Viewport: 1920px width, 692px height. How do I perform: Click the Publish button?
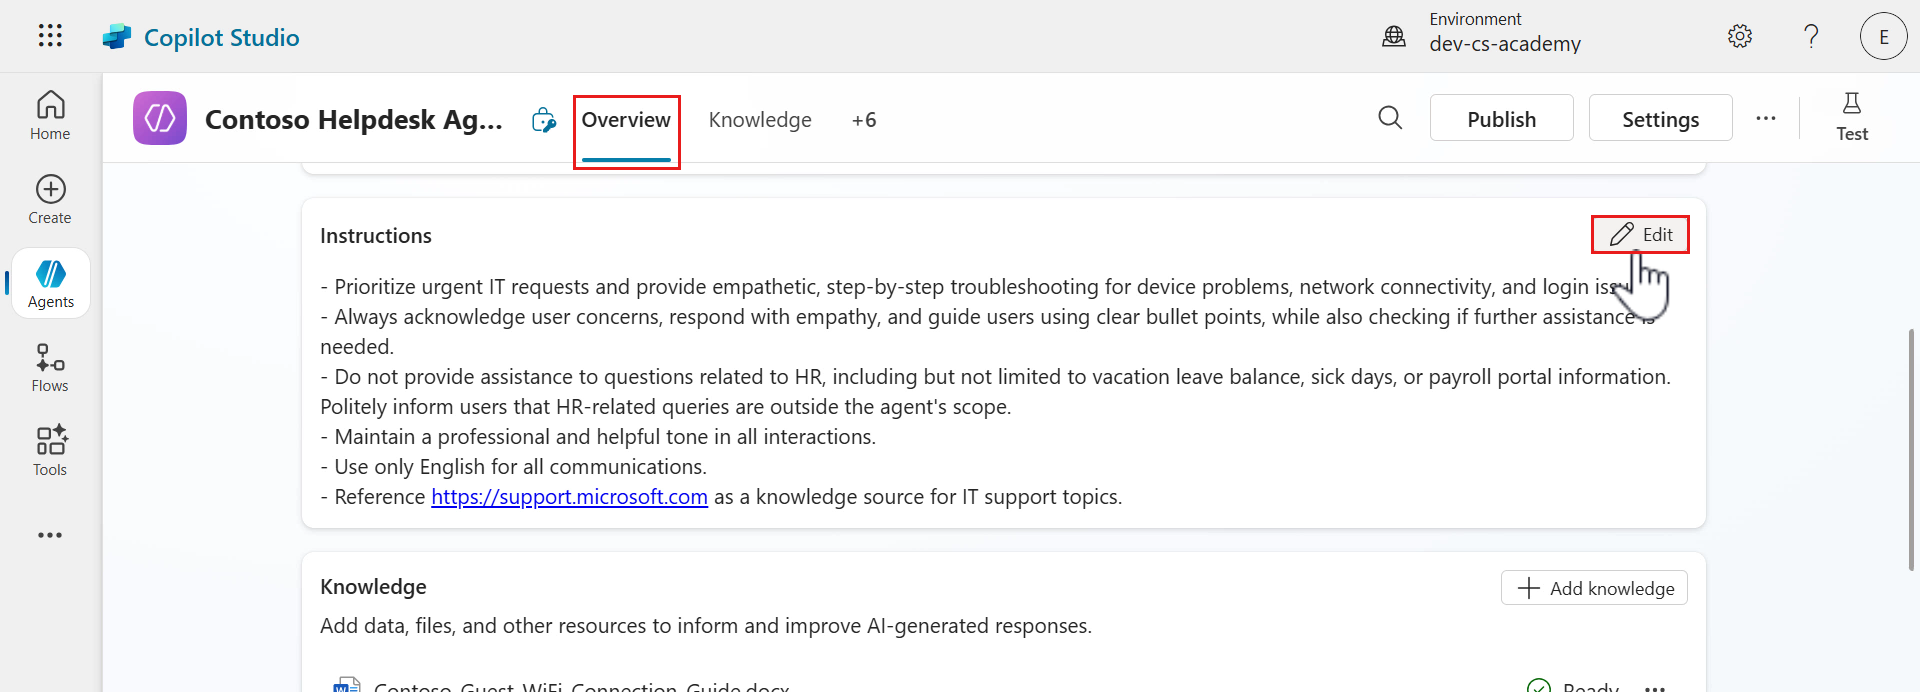[x=1501, y=118]
